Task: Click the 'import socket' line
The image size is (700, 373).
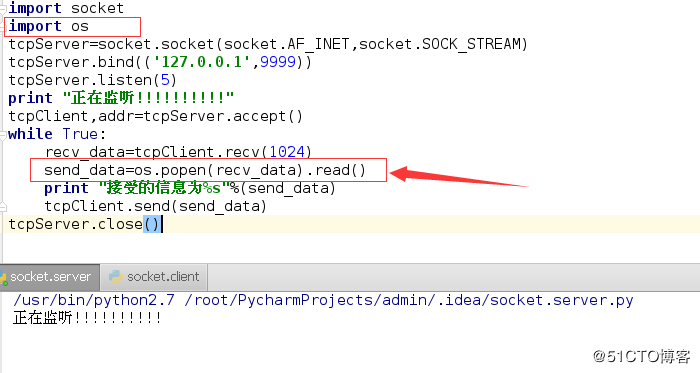Action: 66,8
